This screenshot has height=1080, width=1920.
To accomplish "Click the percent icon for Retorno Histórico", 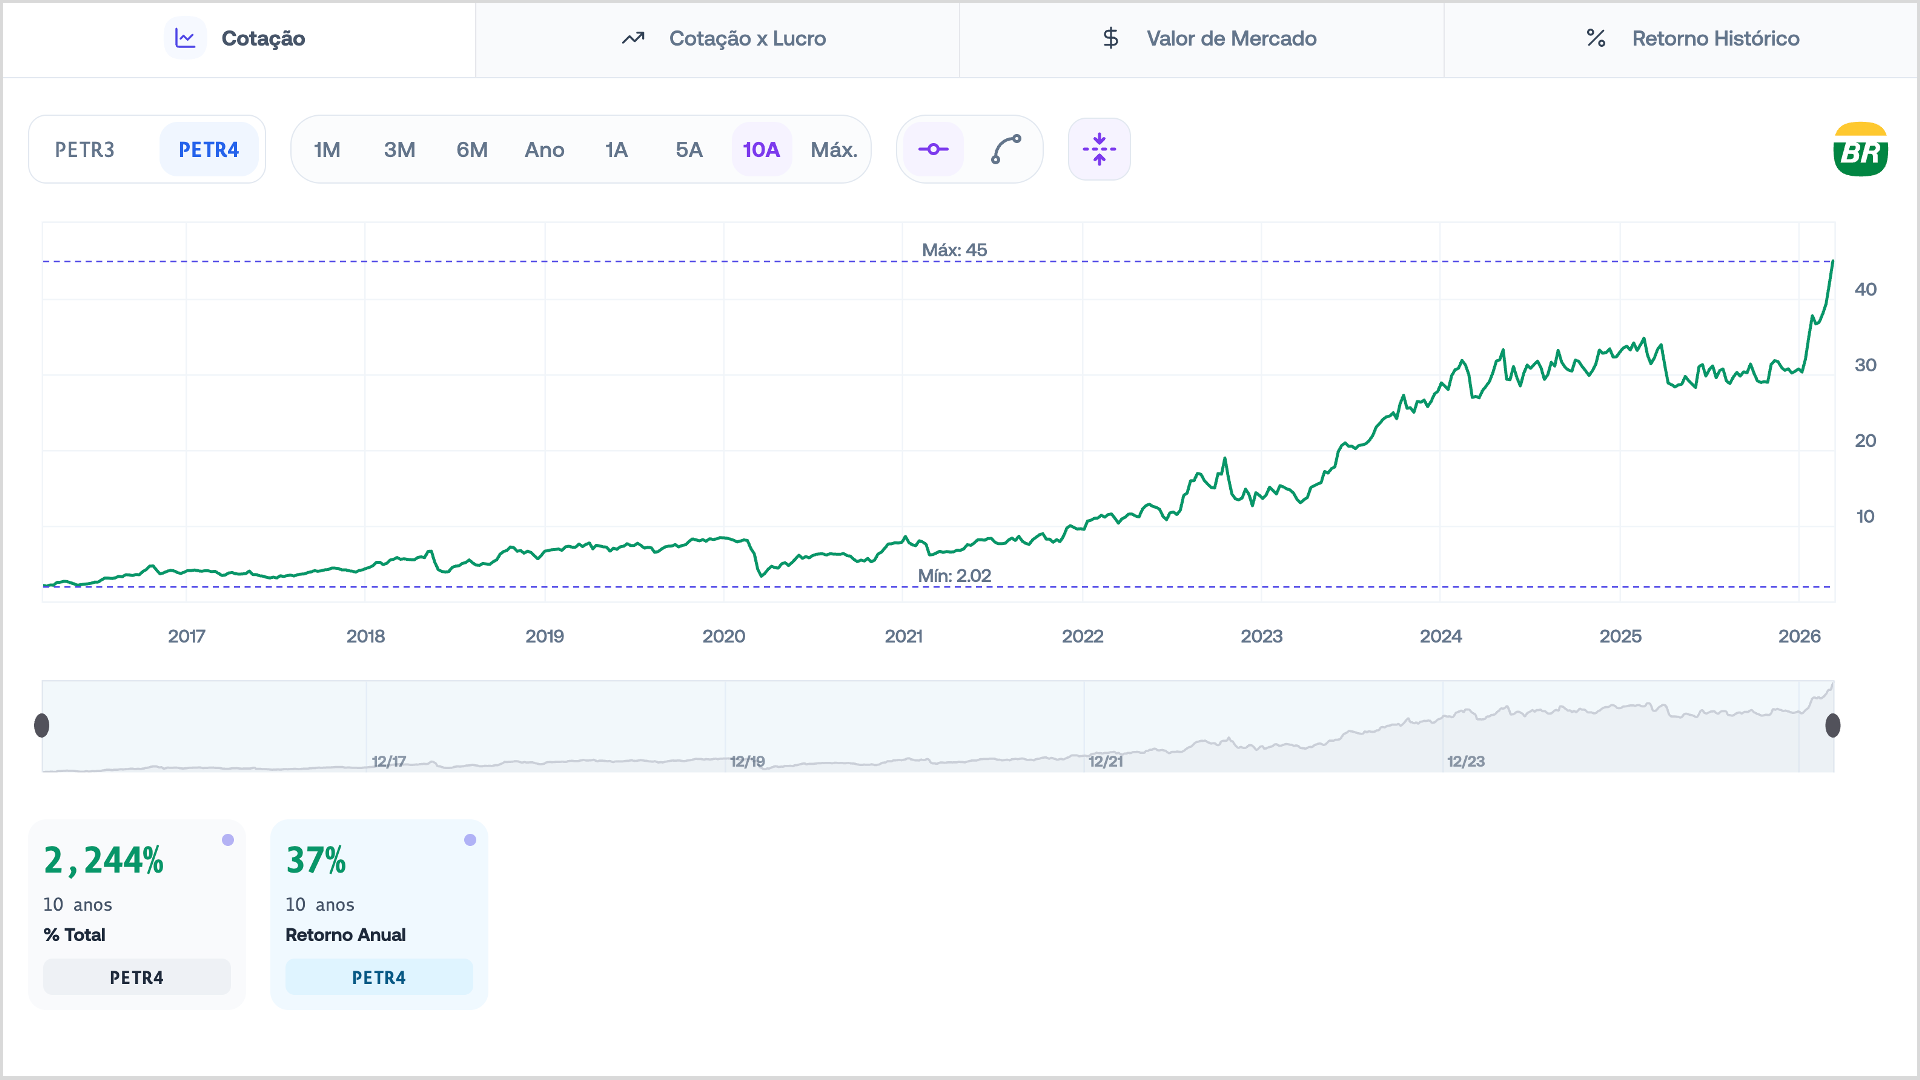I will (1596, 38).
